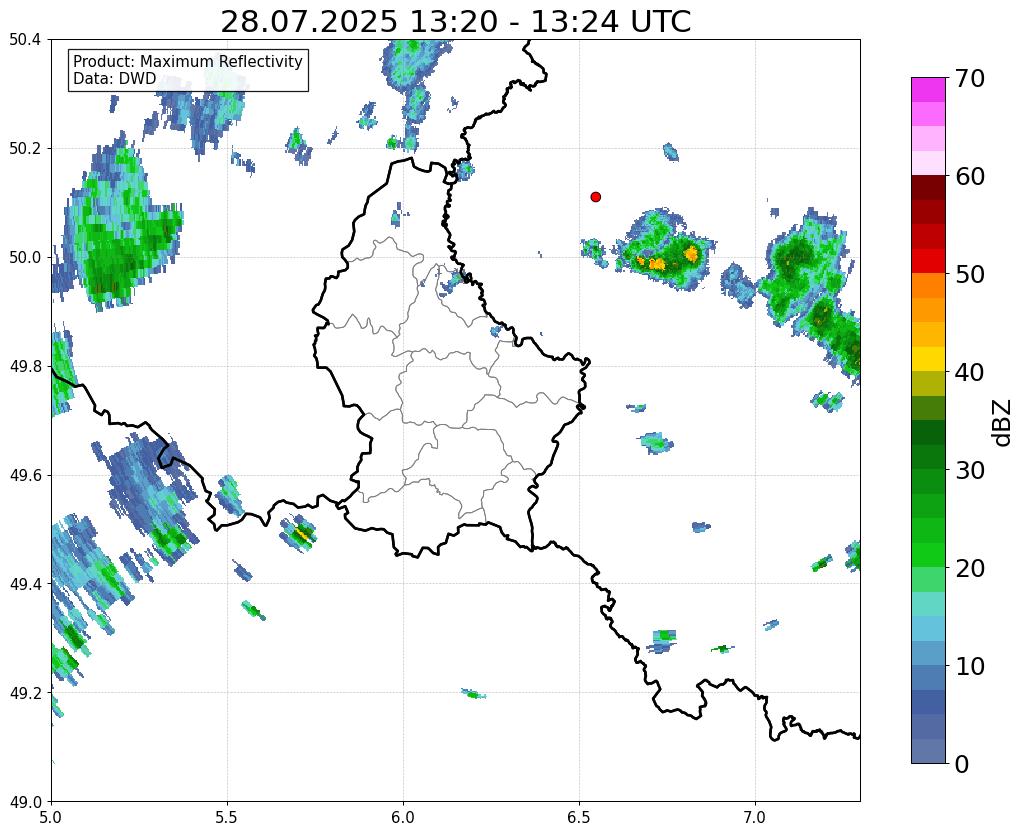Viewport: 1023px width, 834px height.
Task: Click the 0 tick label on colorbar
Action: (x=962, y=764)
